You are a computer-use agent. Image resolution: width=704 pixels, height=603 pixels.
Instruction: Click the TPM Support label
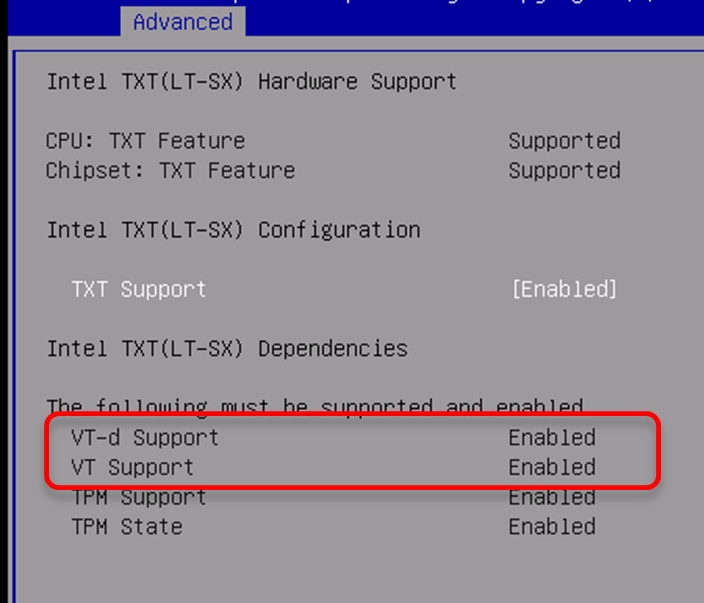[x=139, y=497]
